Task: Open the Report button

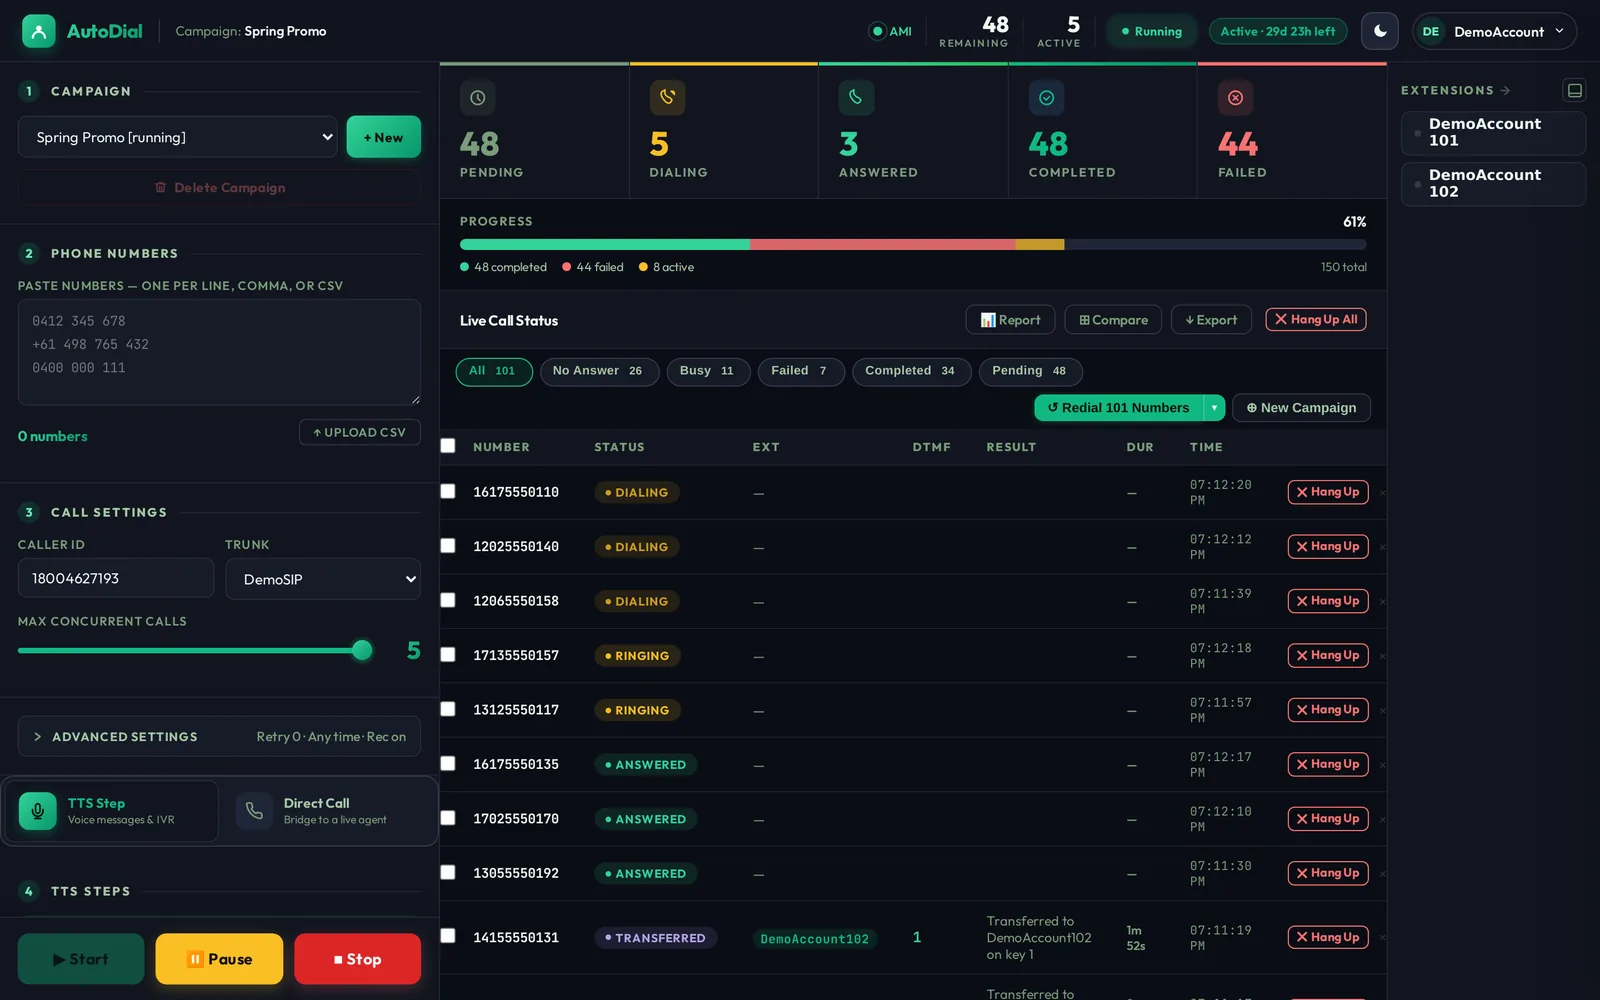Action: point(1011,320)
